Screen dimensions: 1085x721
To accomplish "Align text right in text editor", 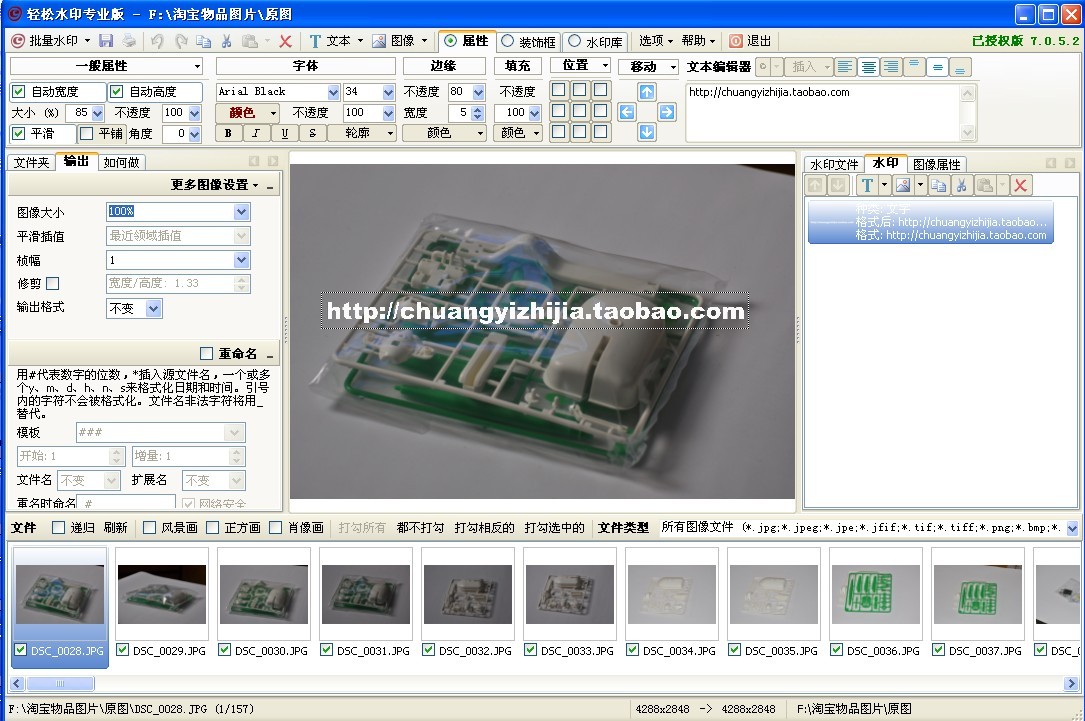I will pos(891,66).
